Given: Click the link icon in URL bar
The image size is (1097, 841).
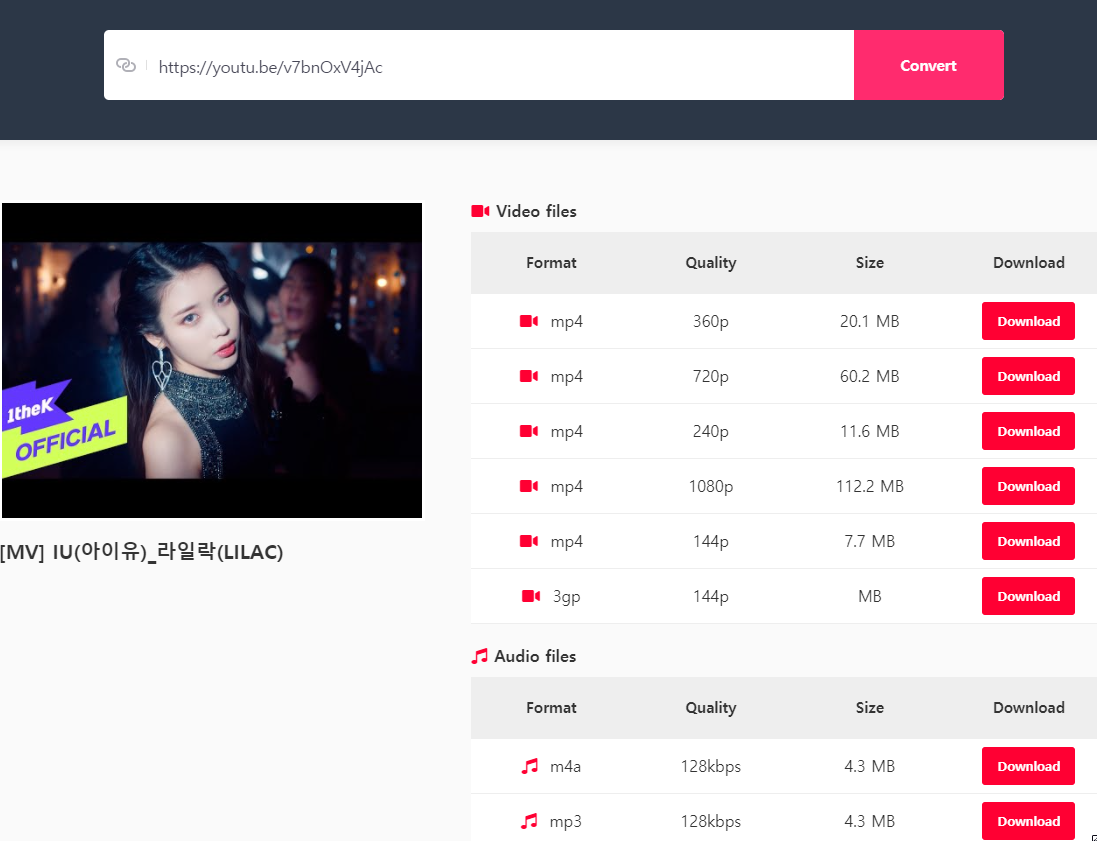Looking at the screenshot, I should (x=126, y=65).
